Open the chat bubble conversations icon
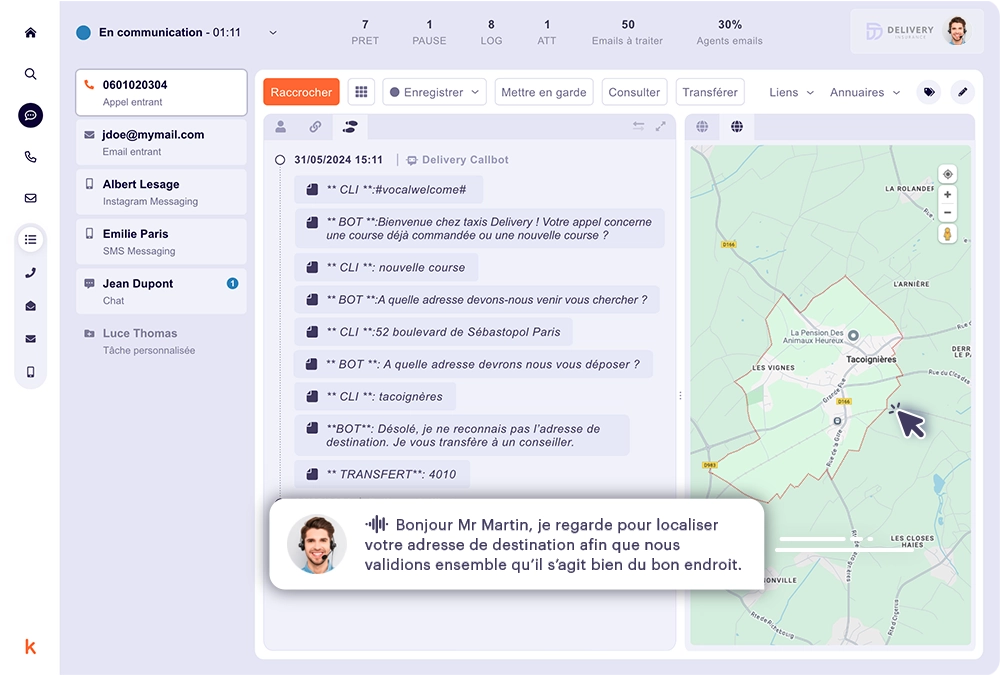This screenshot has height=676, width=1000. pos(30,115)
